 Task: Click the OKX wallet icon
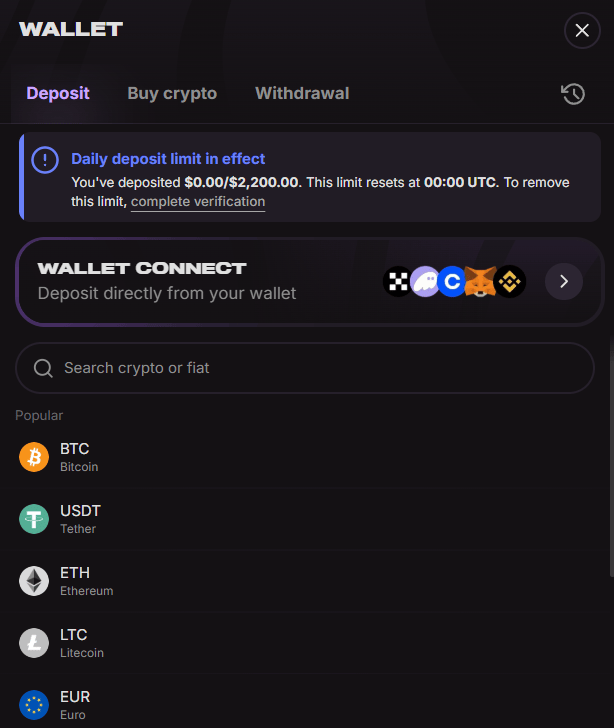point(398,282)
